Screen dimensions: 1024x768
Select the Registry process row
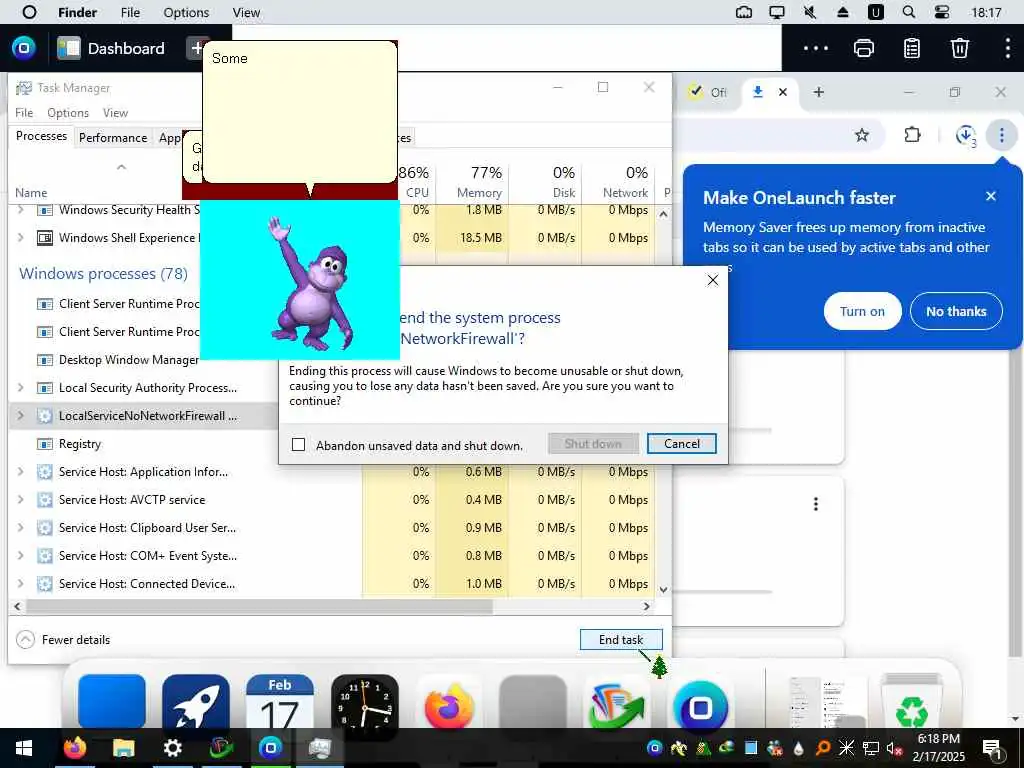tap(144, 444)
